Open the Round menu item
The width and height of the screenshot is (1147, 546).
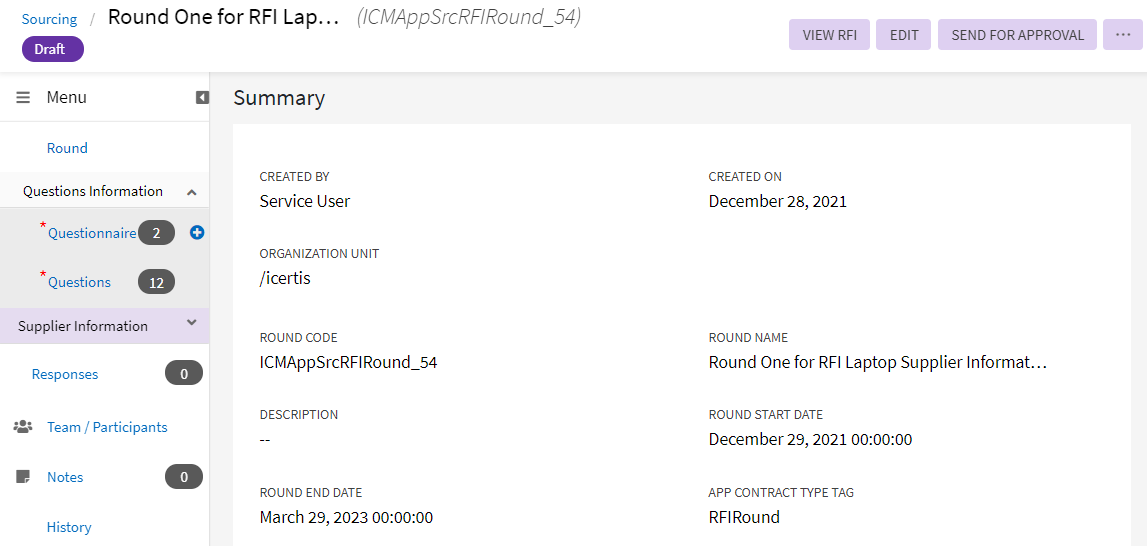67,148
